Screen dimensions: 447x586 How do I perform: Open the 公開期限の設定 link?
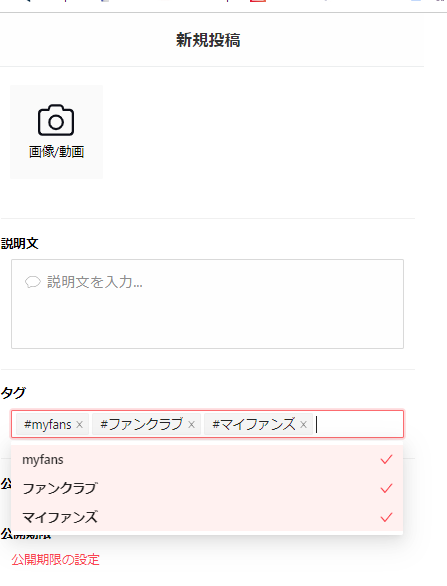pyautogui.click(x=55, y=559)
